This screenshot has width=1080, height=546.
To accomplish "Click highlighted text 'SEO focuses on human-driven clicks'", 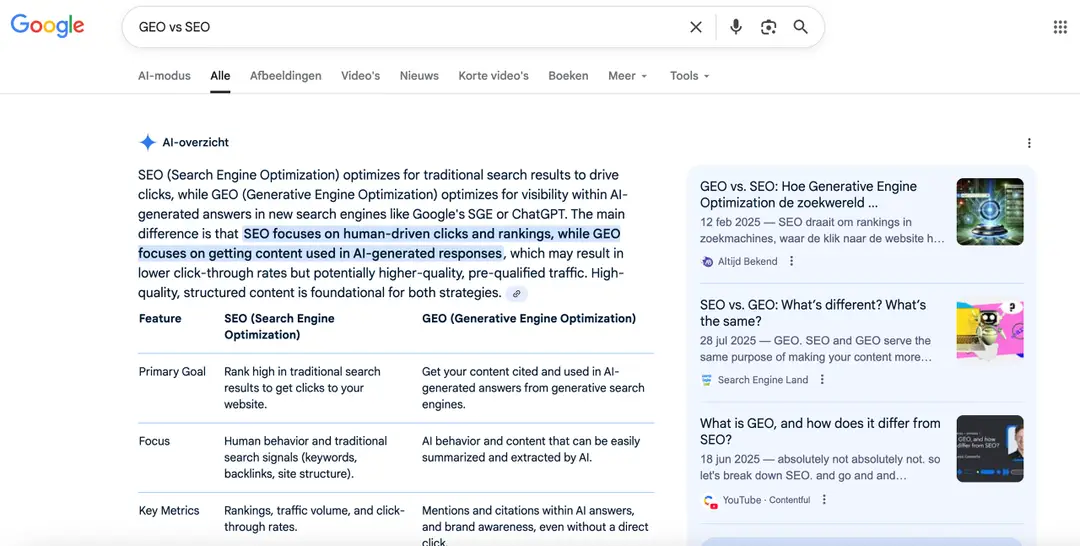I will click(379, 244).
